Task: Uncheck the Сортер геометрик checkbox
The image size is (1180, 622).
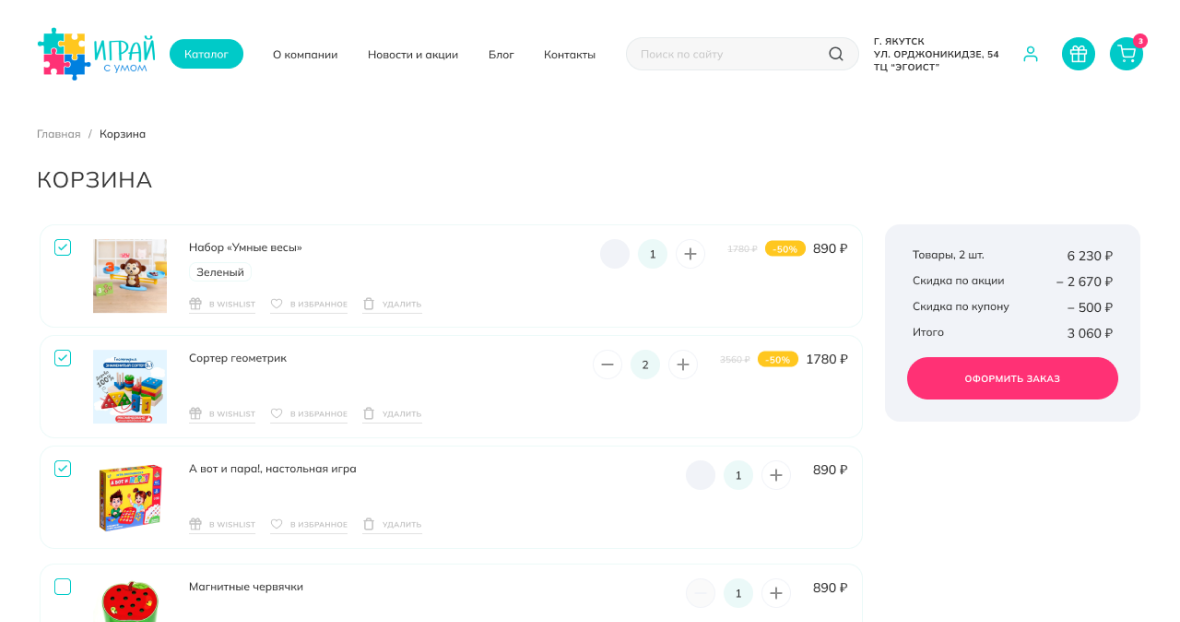Action: pos(62,358)
